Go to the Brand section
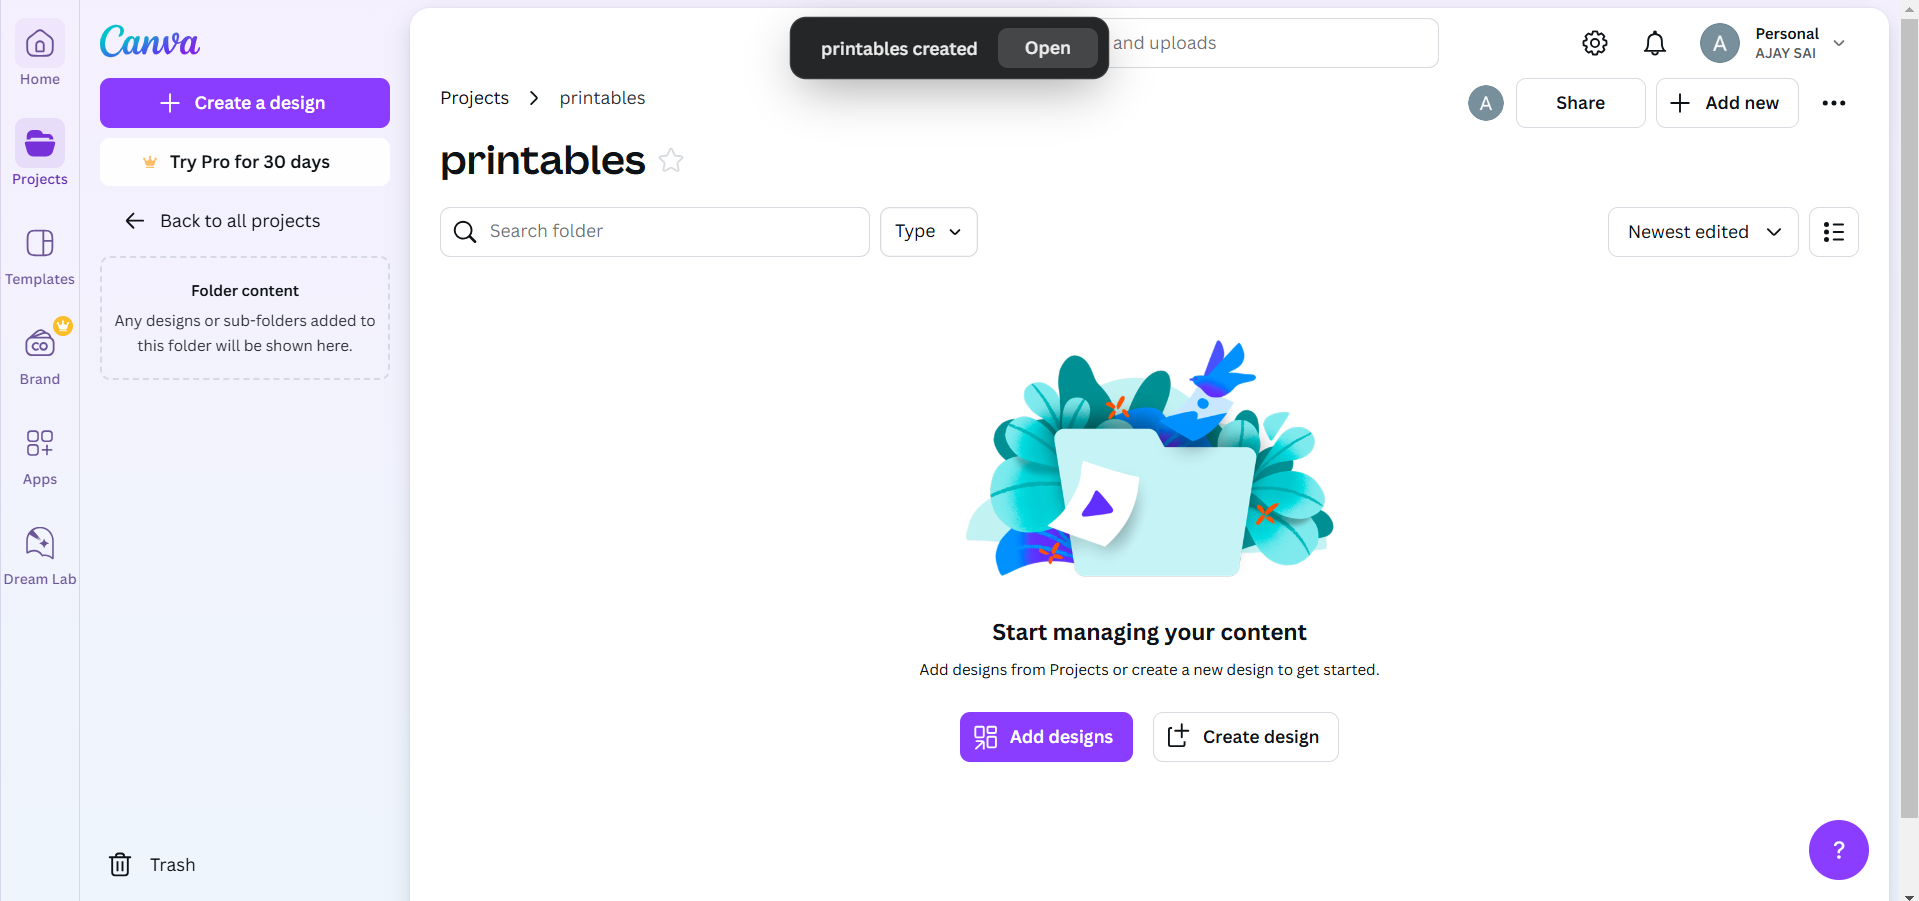Image resolution: width=1919 pixels, height=901 pixels. click(40, 355)
